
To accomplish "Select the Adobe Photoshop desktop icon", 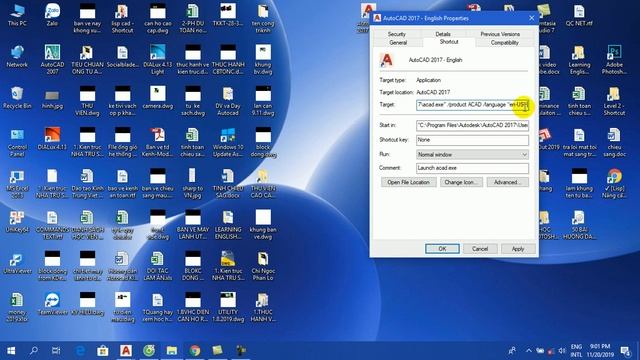I will (x=614, y=59).
